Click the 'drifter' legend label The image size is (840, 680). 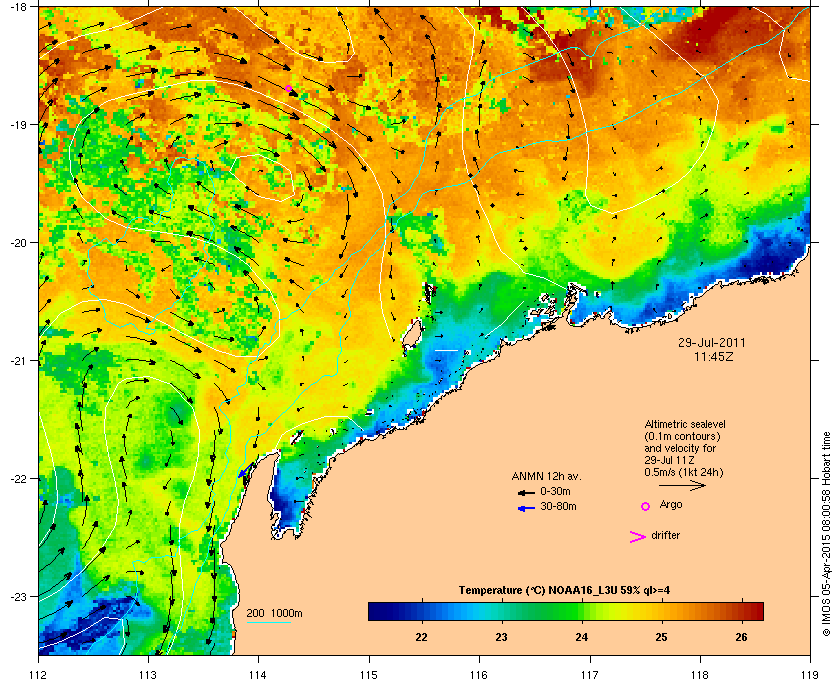[665, 535]
